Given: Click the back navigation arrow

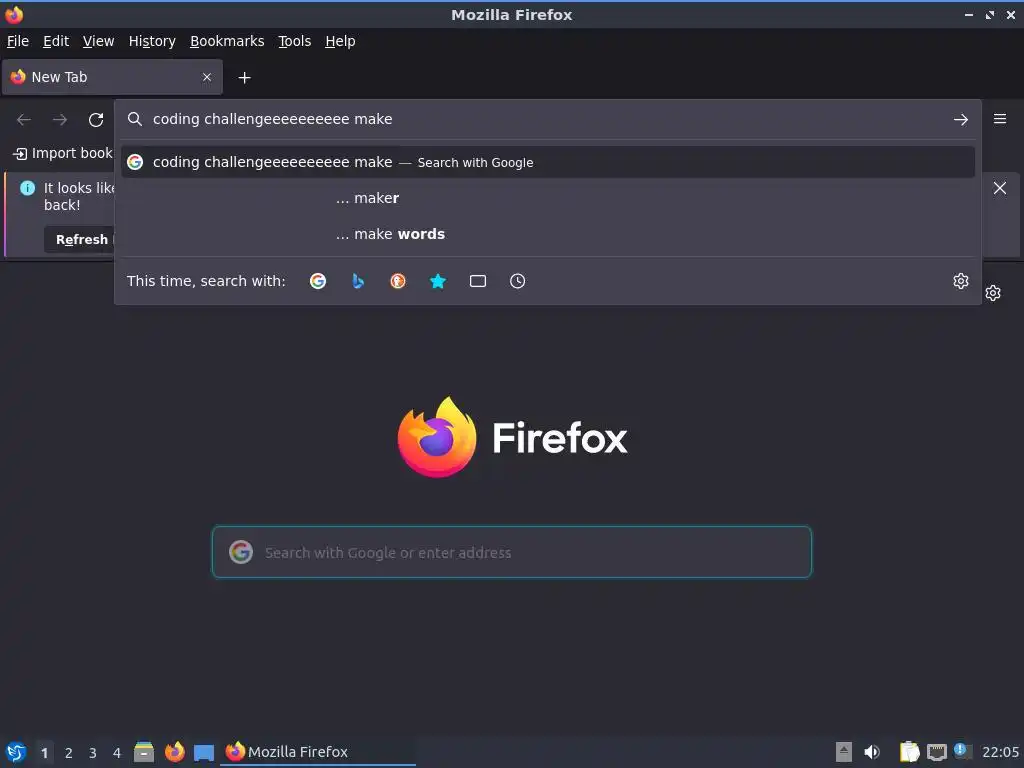Looking at the screenshot, I should [24, 120].
